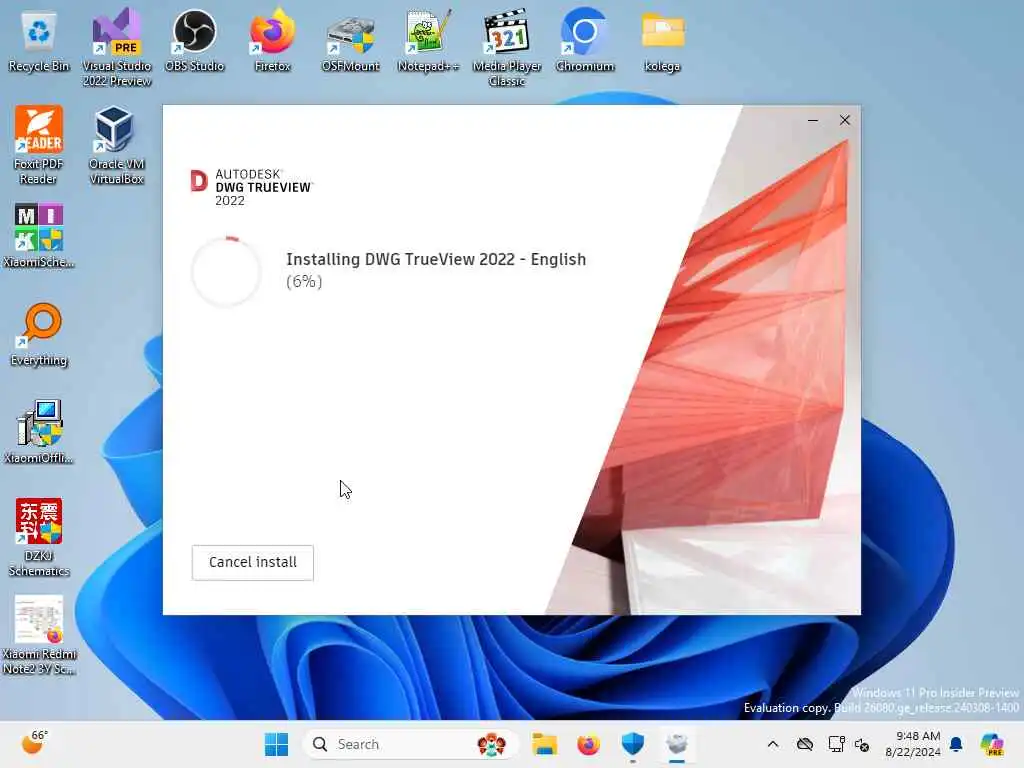
Task: Click the cloud sync tray icon
Action: coord(805,744)
